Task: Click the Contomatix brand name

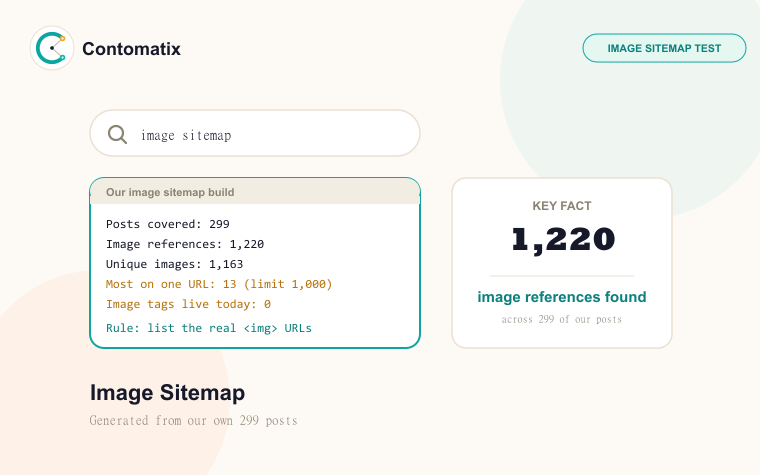Action: tap(131, 49)
